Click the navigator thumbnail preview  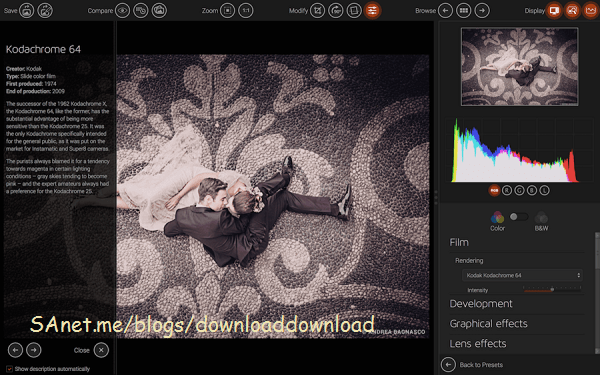pos(520,67)
